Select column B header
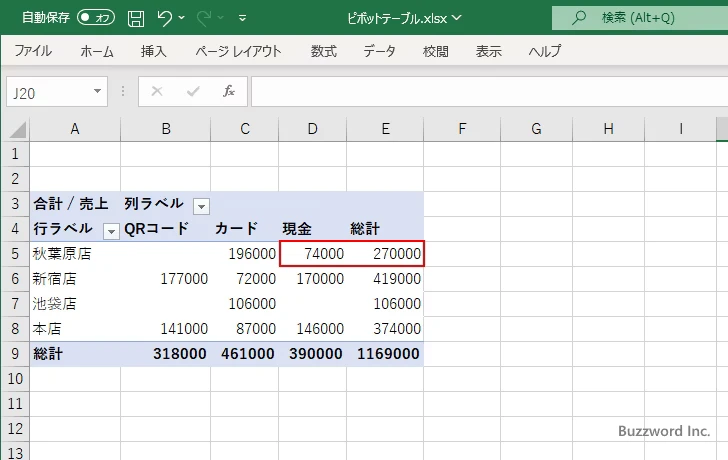This screenshot has width=728, height=460. coord(166,129)
